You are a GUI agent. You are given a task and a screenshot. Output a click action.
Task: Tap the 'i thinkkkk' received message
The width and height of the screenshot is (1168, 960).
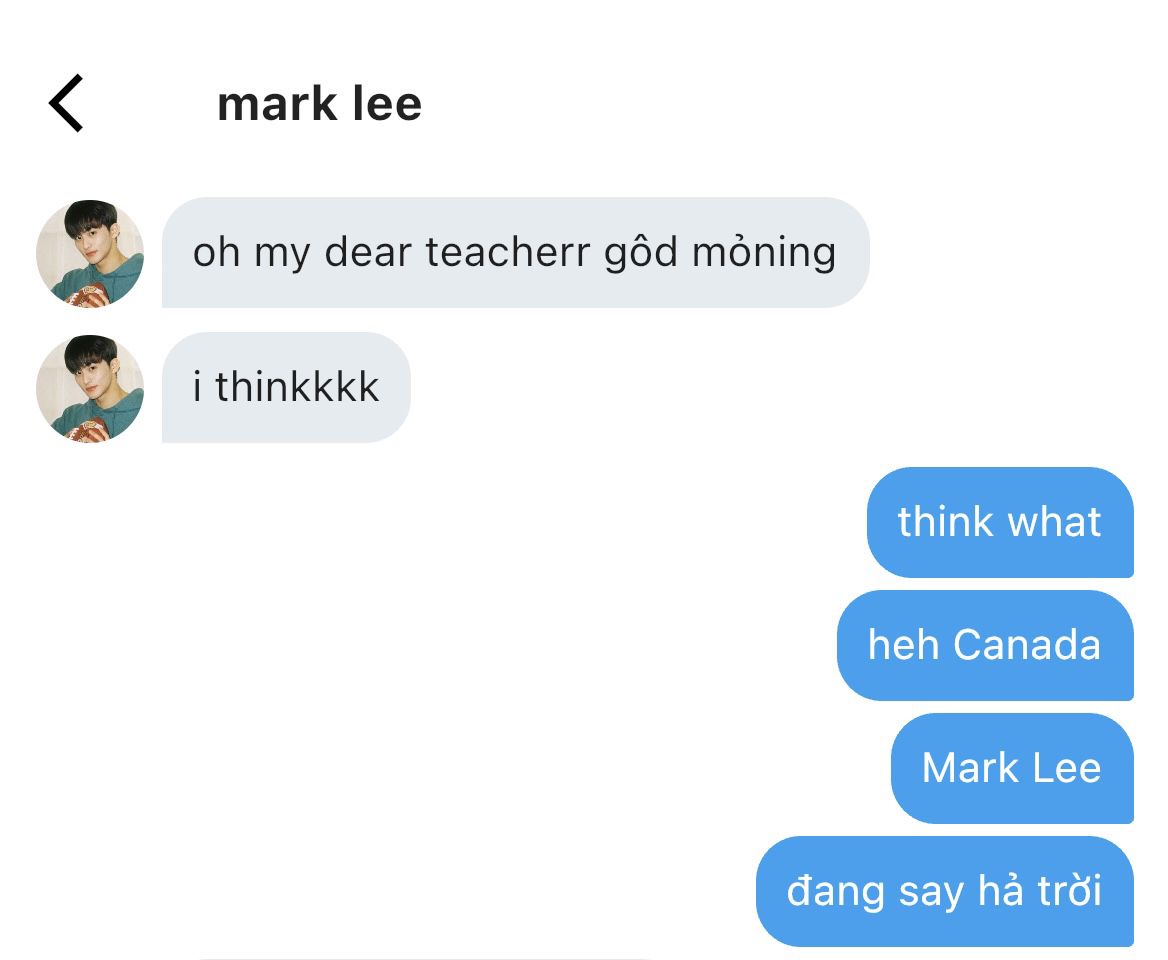[286, 387]
